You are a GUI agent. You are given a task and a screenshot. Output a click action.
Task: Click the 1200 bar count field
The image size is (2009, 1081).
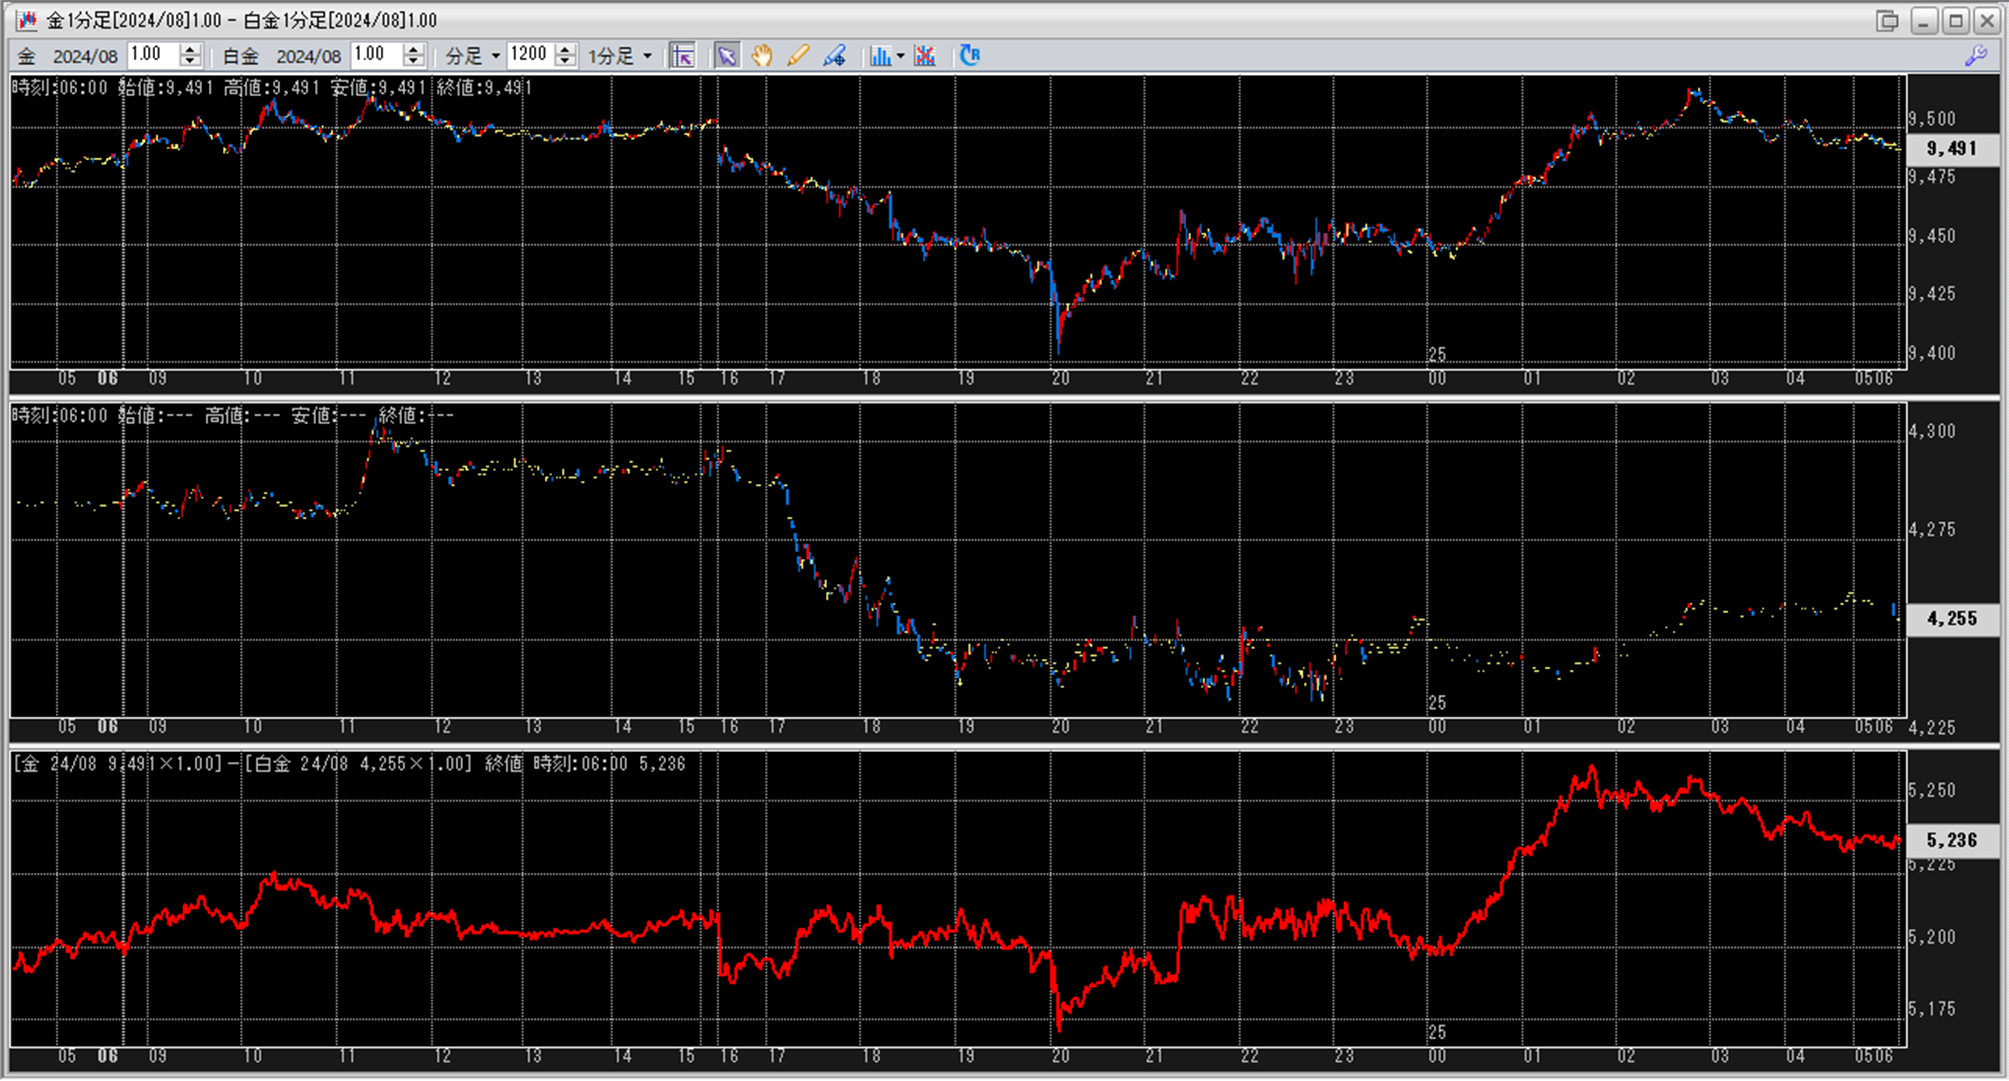(529, 55)
